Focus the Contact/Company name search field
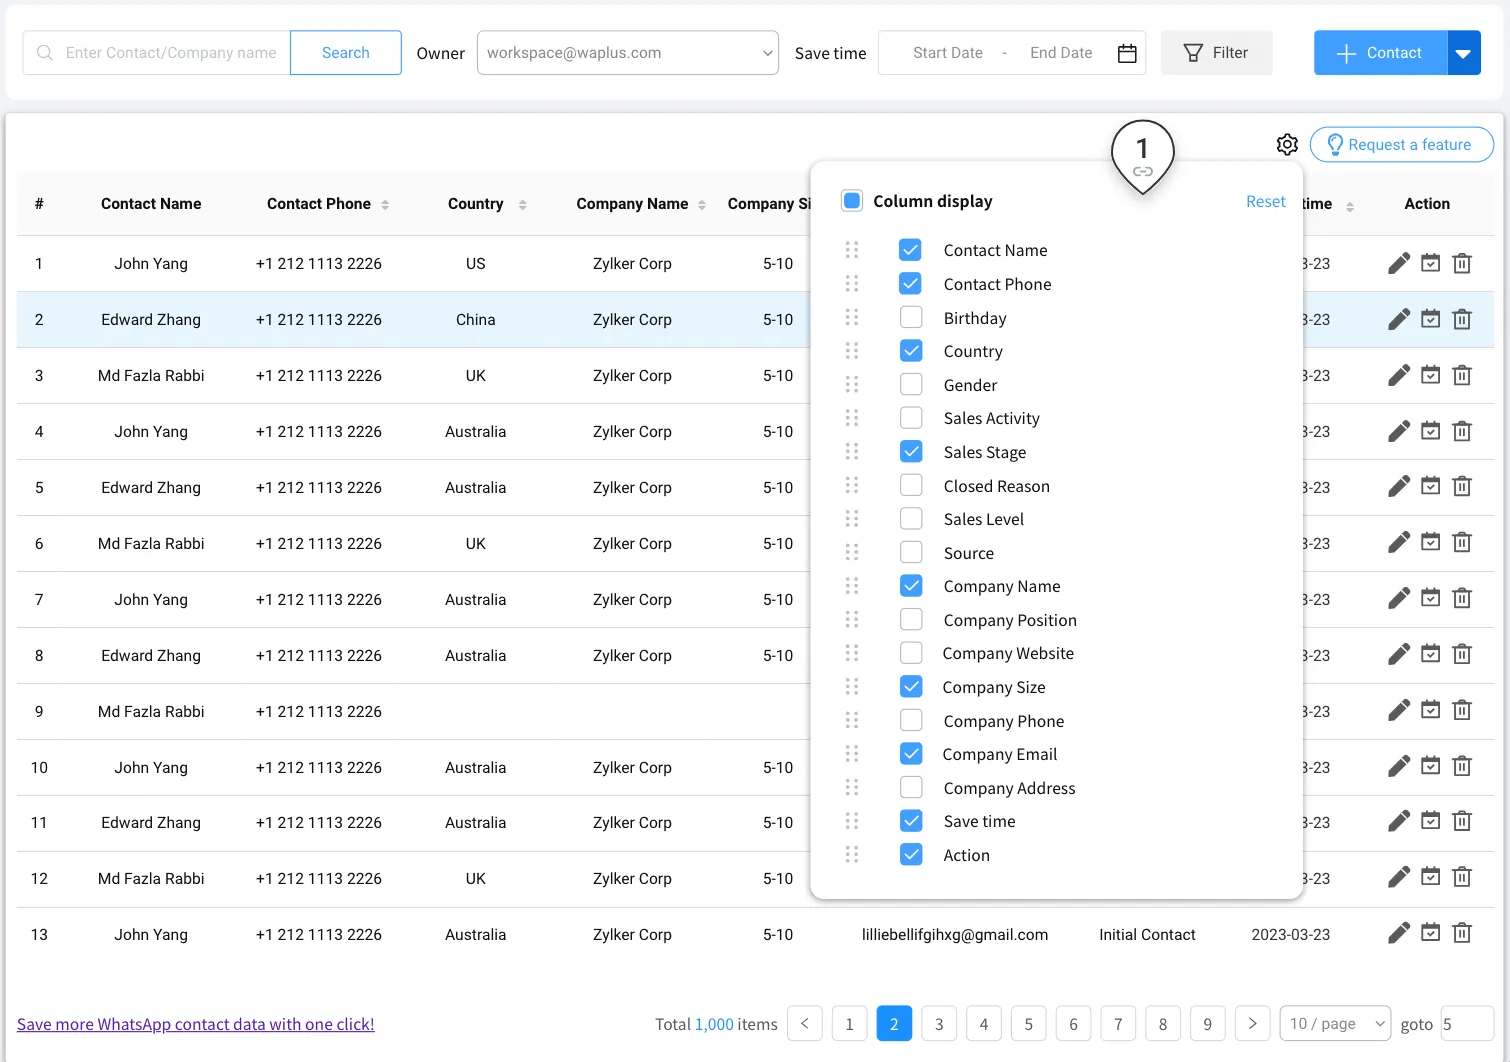Image resolution: width=1510 pixels, height=1062 pixels. point(157,53)
